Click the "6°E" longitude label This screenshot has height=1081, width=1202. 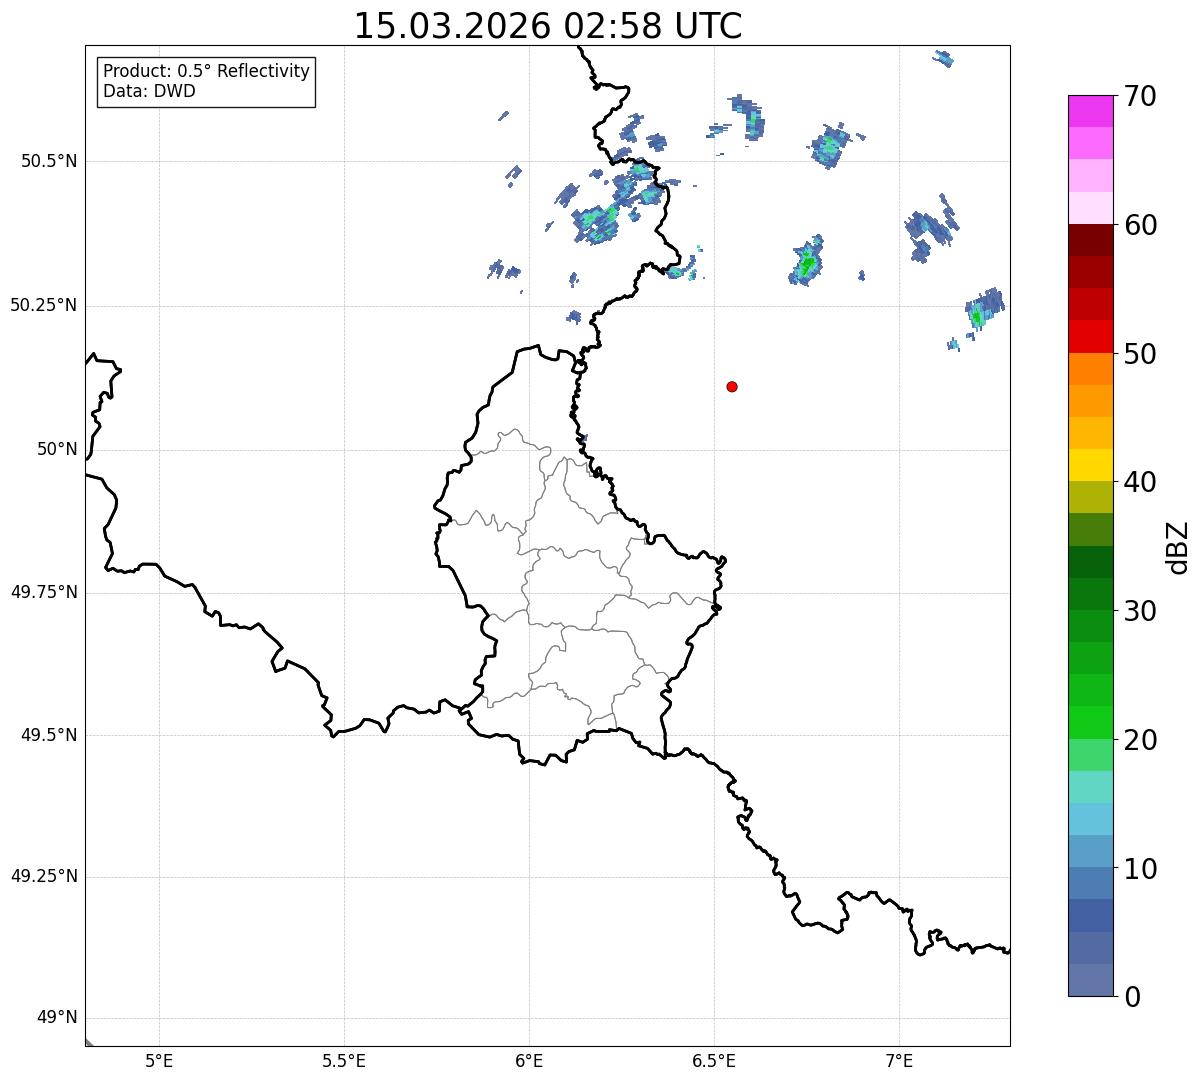(x=529, y=1061)
